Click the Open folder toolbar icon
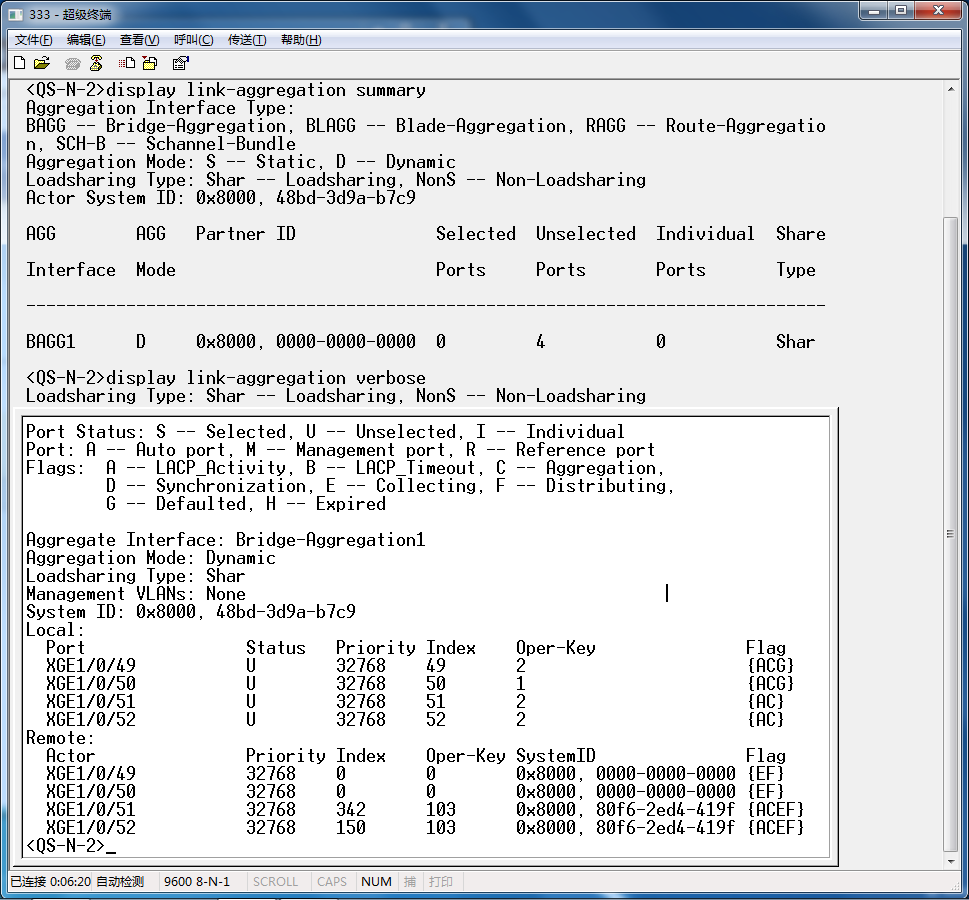Image resolution: width=969 pixels, height=900 pixels. tap(42, 63)
